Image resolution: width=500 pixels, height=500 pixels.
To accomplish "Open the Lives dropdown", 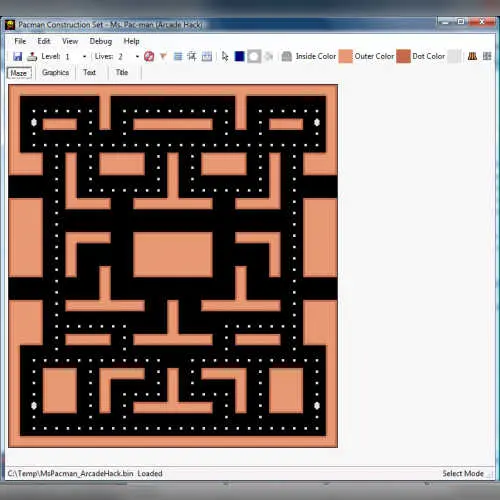I will [x=137, y=57].
